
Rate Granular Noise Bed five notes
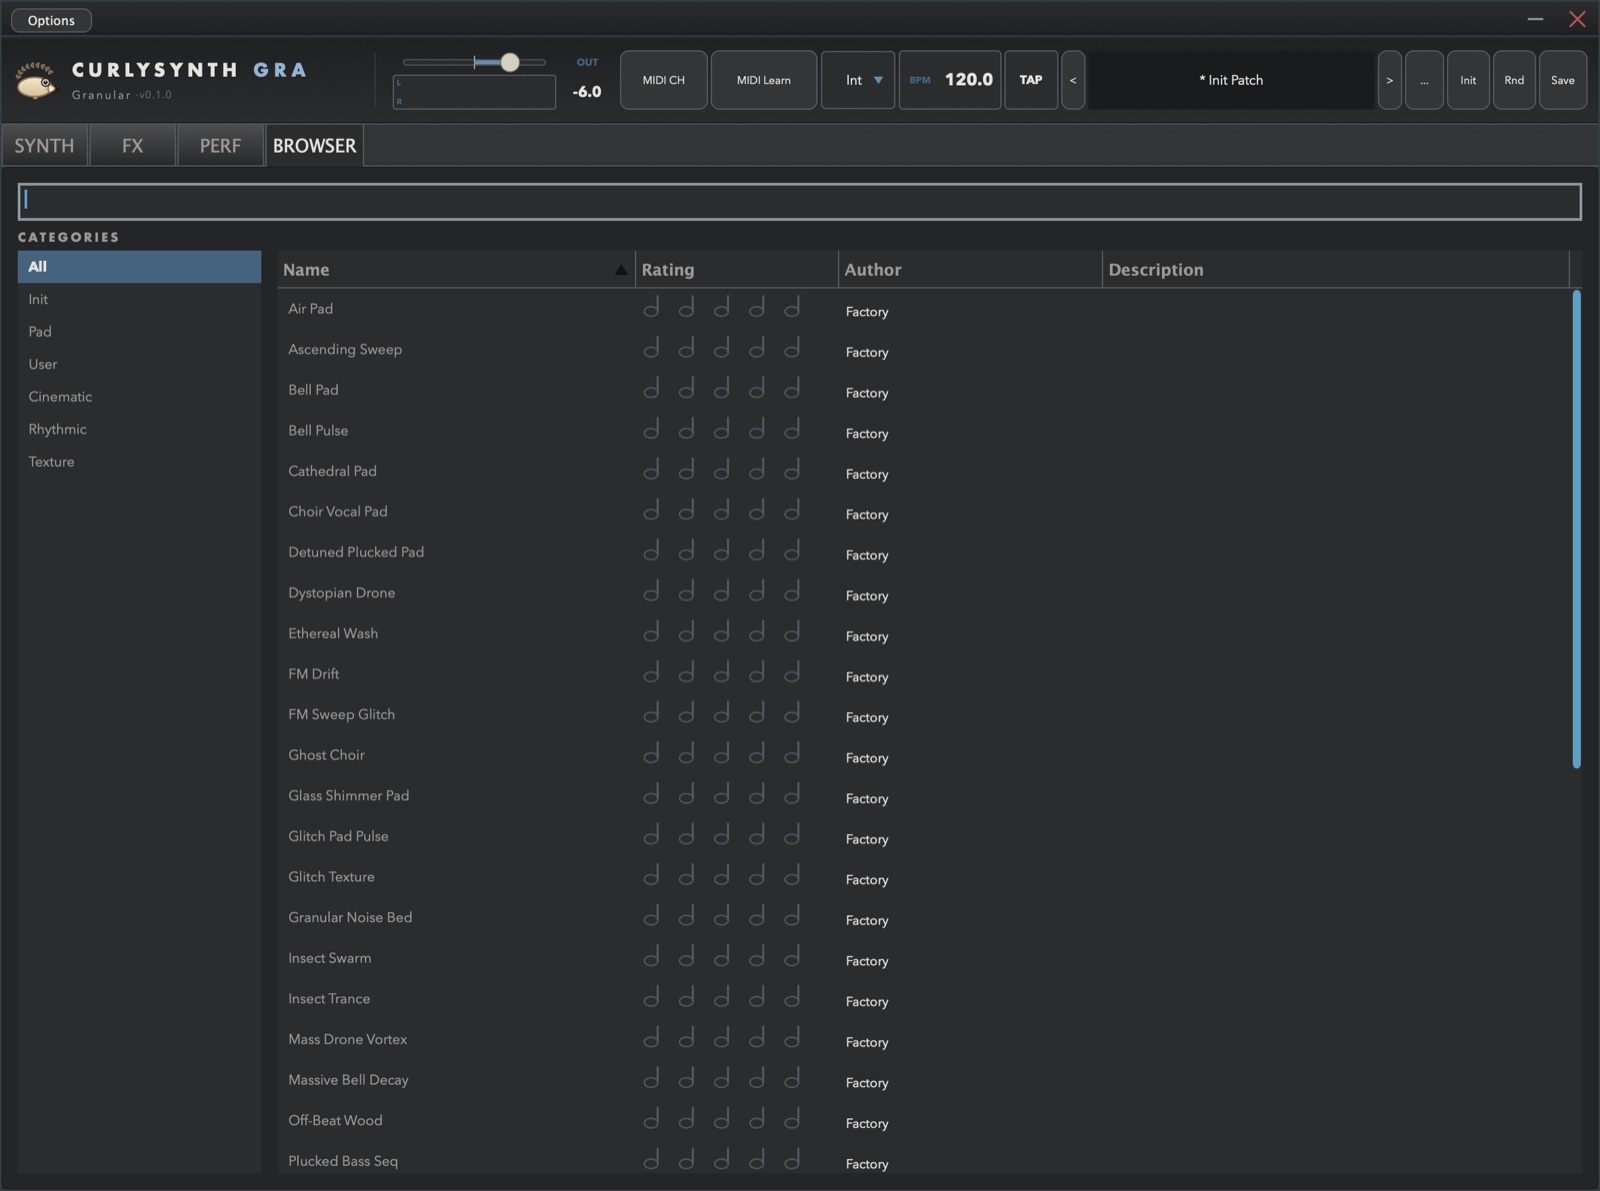pos(792,917)
